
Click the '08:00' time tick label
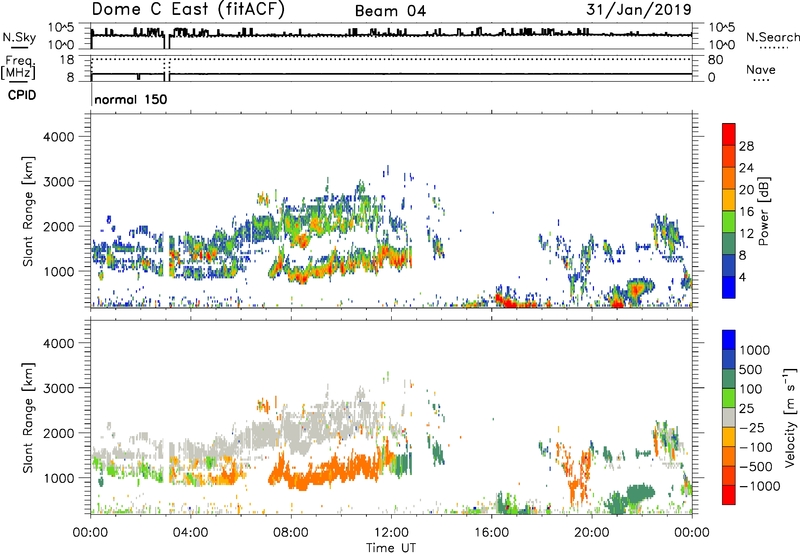(291, 533)
